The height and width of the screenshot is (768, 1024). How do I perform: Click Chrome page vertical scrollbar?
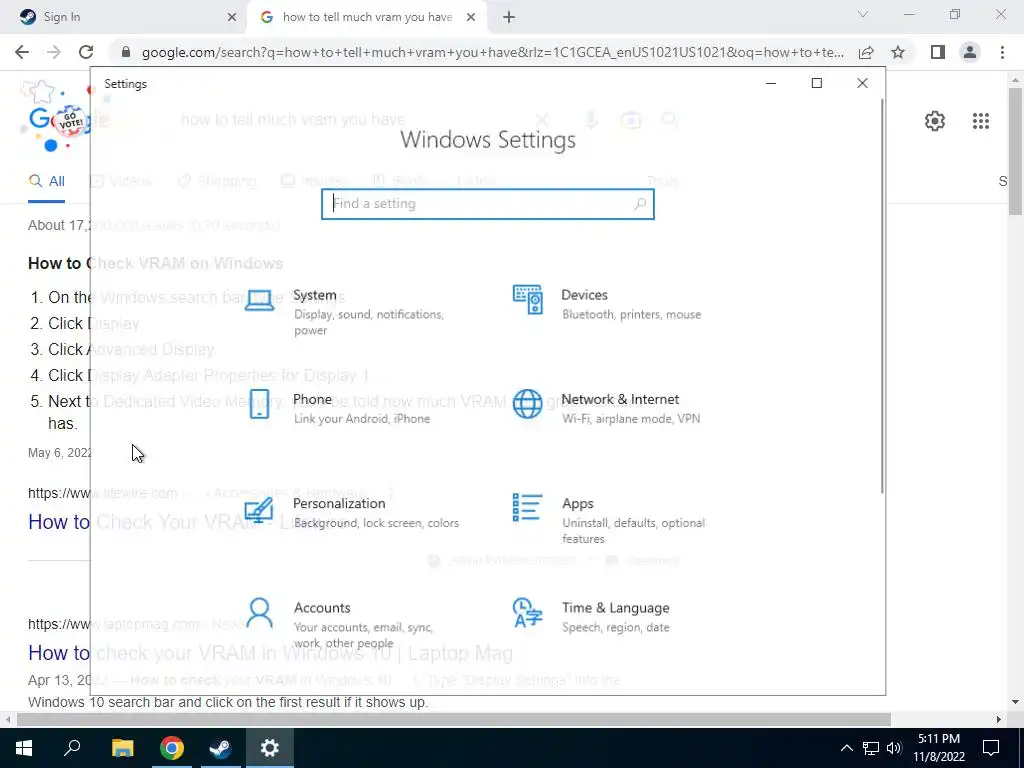1015,152
